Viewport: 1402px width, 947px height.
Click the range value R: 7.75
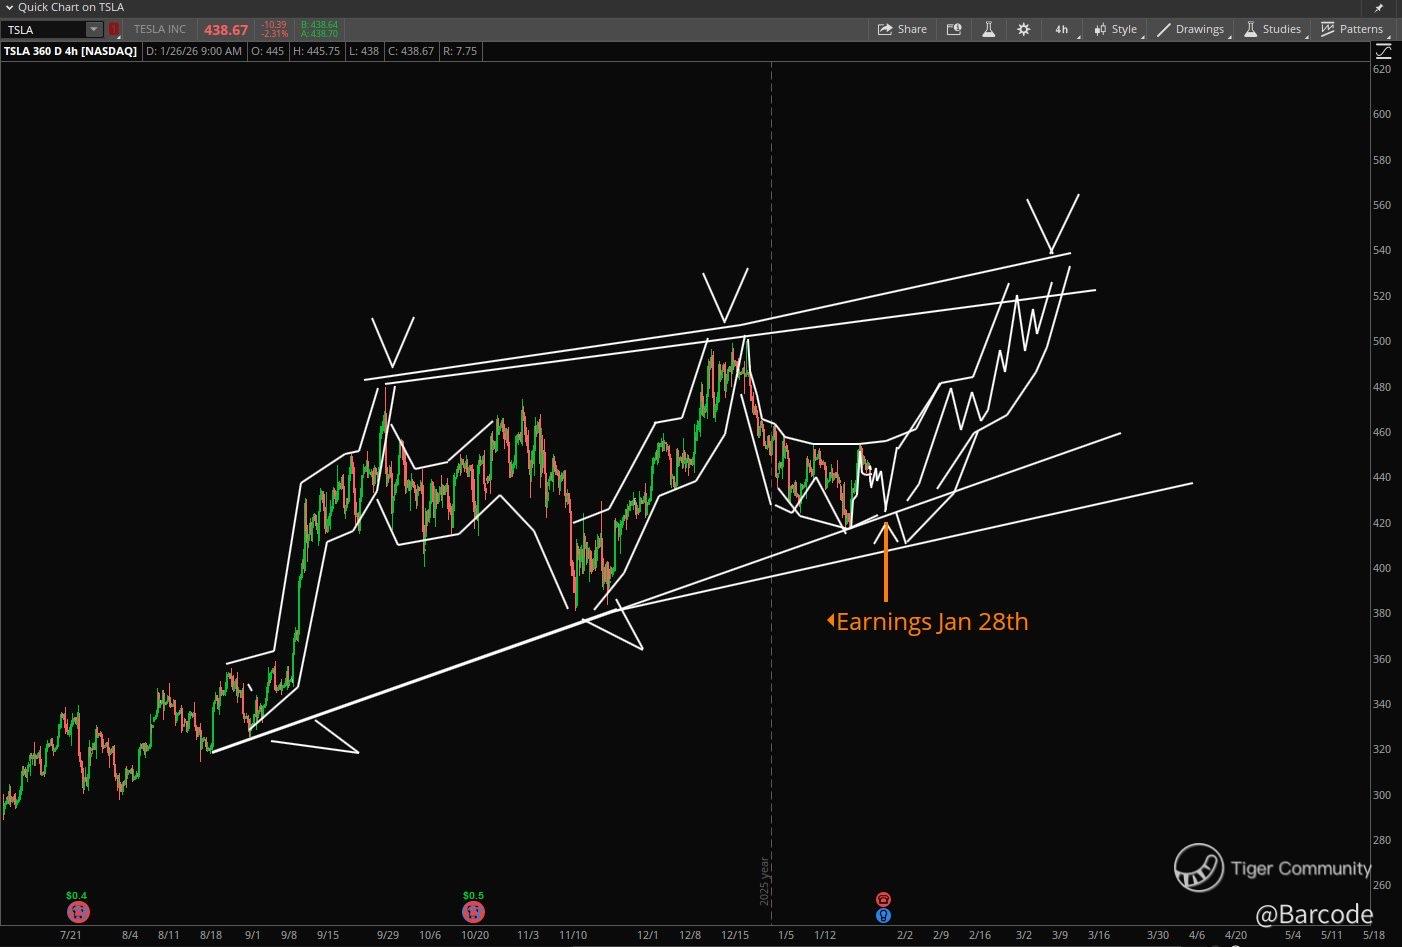460,51
